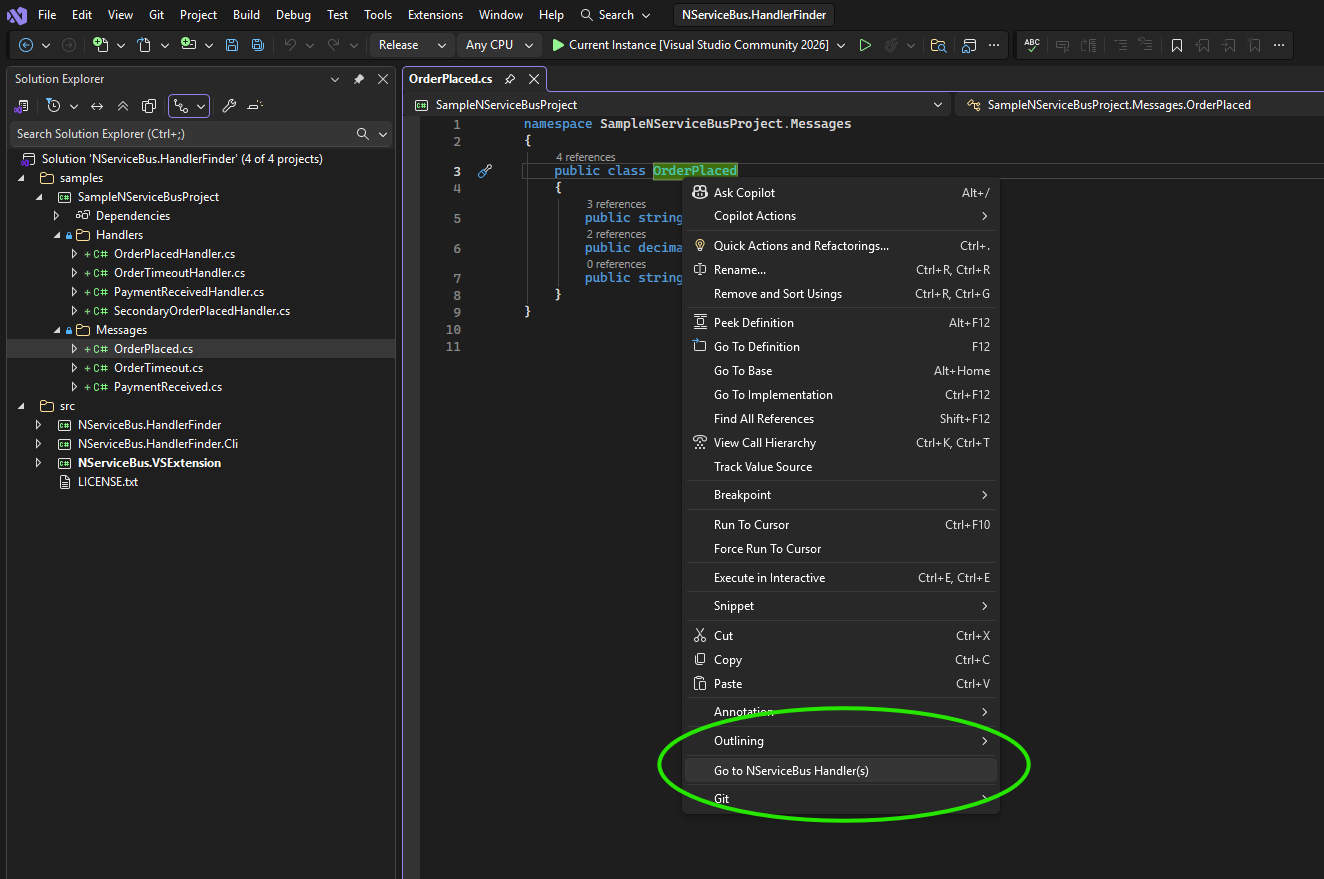Toggle bookmark on current line
Viewport: 1324px width, 879px height.
point(1177,45)
